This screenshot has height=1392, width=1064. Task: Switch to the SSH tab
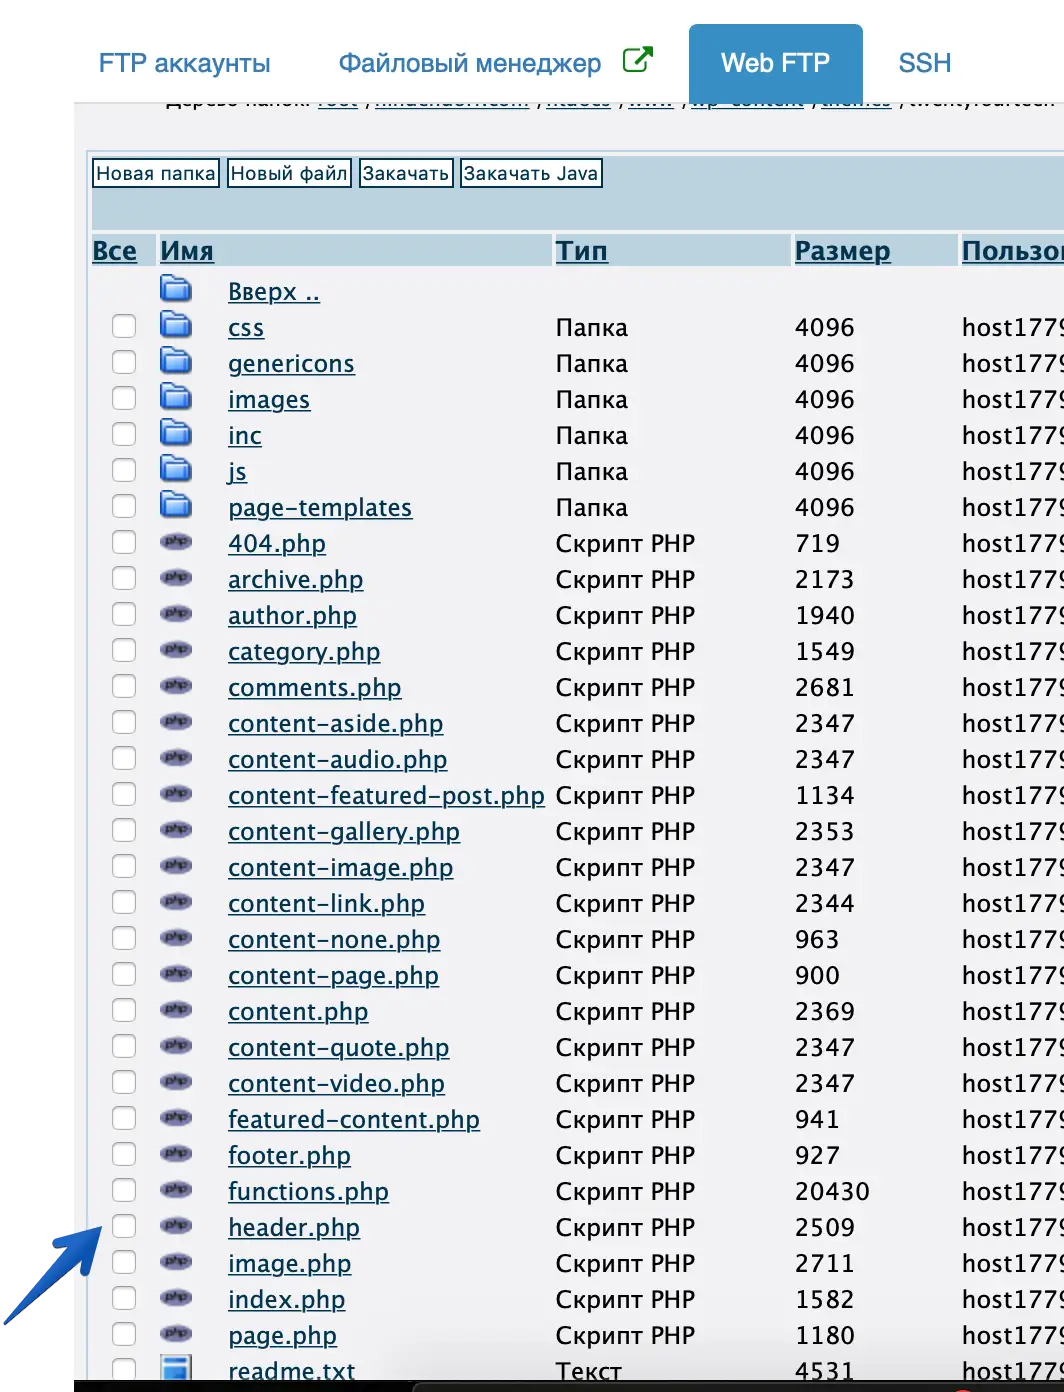pos(924,63)
